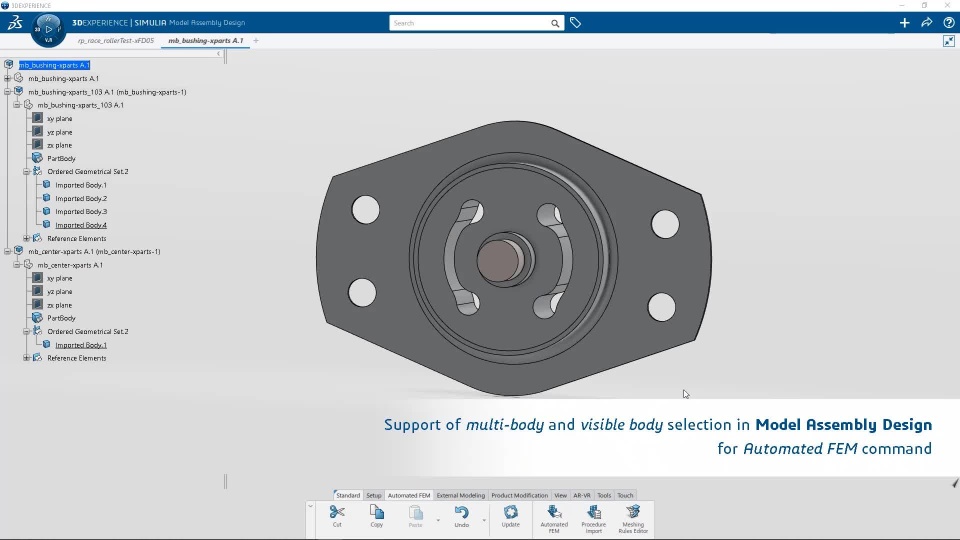Click the xy plane icon under mb_center-xparts

point(37,278)
